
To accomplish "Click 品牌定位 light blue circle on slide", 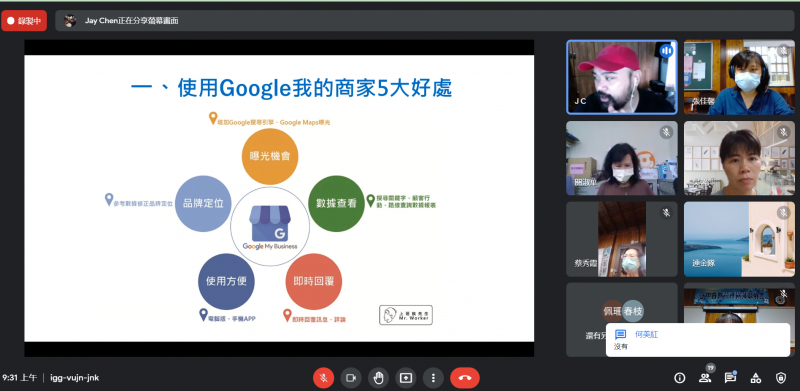I will pos(203,203).
